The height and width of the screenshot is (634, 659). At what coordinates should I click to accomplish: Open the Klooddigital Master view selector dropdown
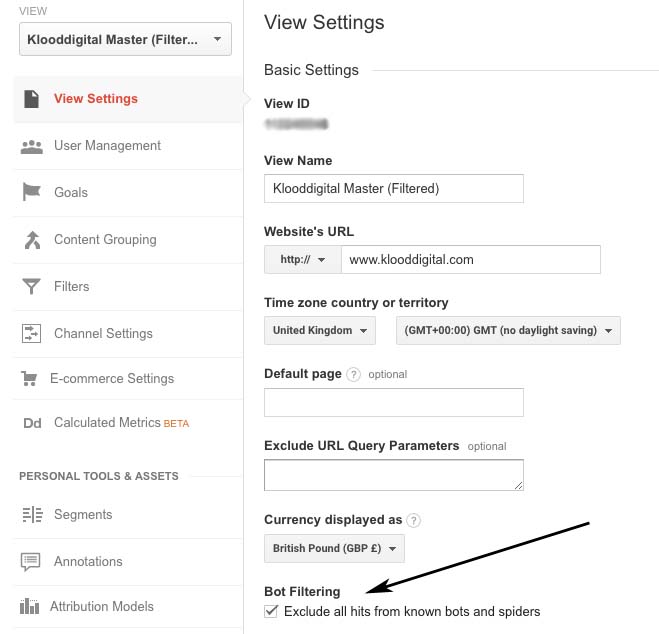(x=125, y=40)
